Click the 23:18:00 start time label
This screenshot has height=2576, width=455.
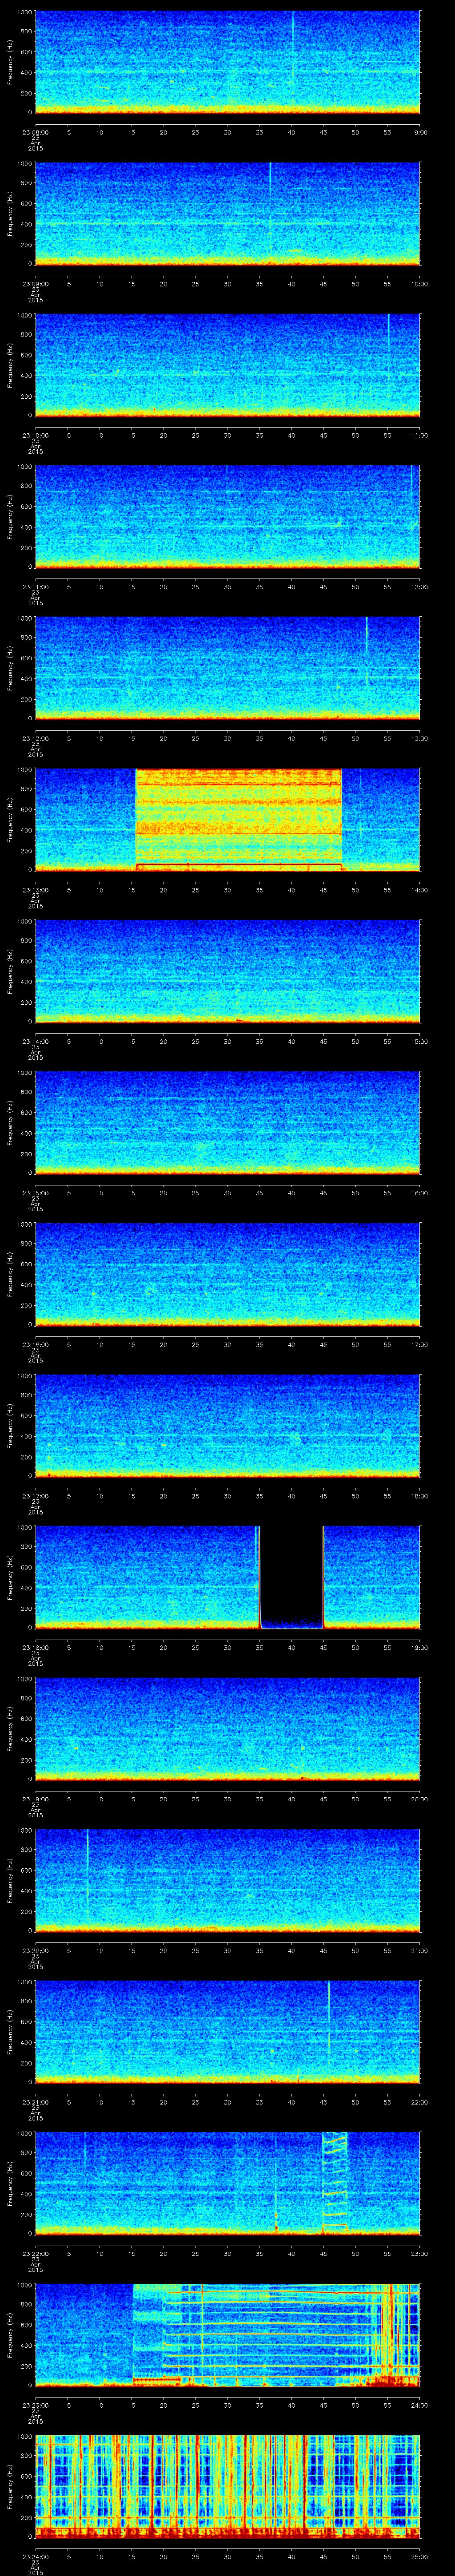[x=35, y=1647]
